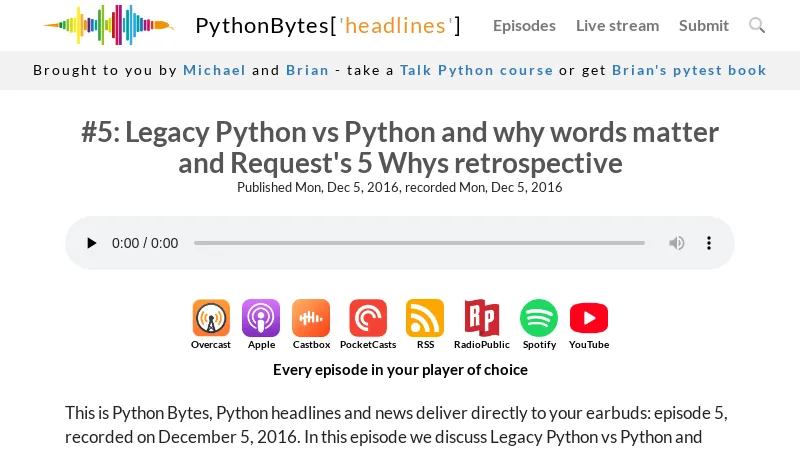Click the Michael host link
This screenshot has height=450, width=800.
coord(214,70)
